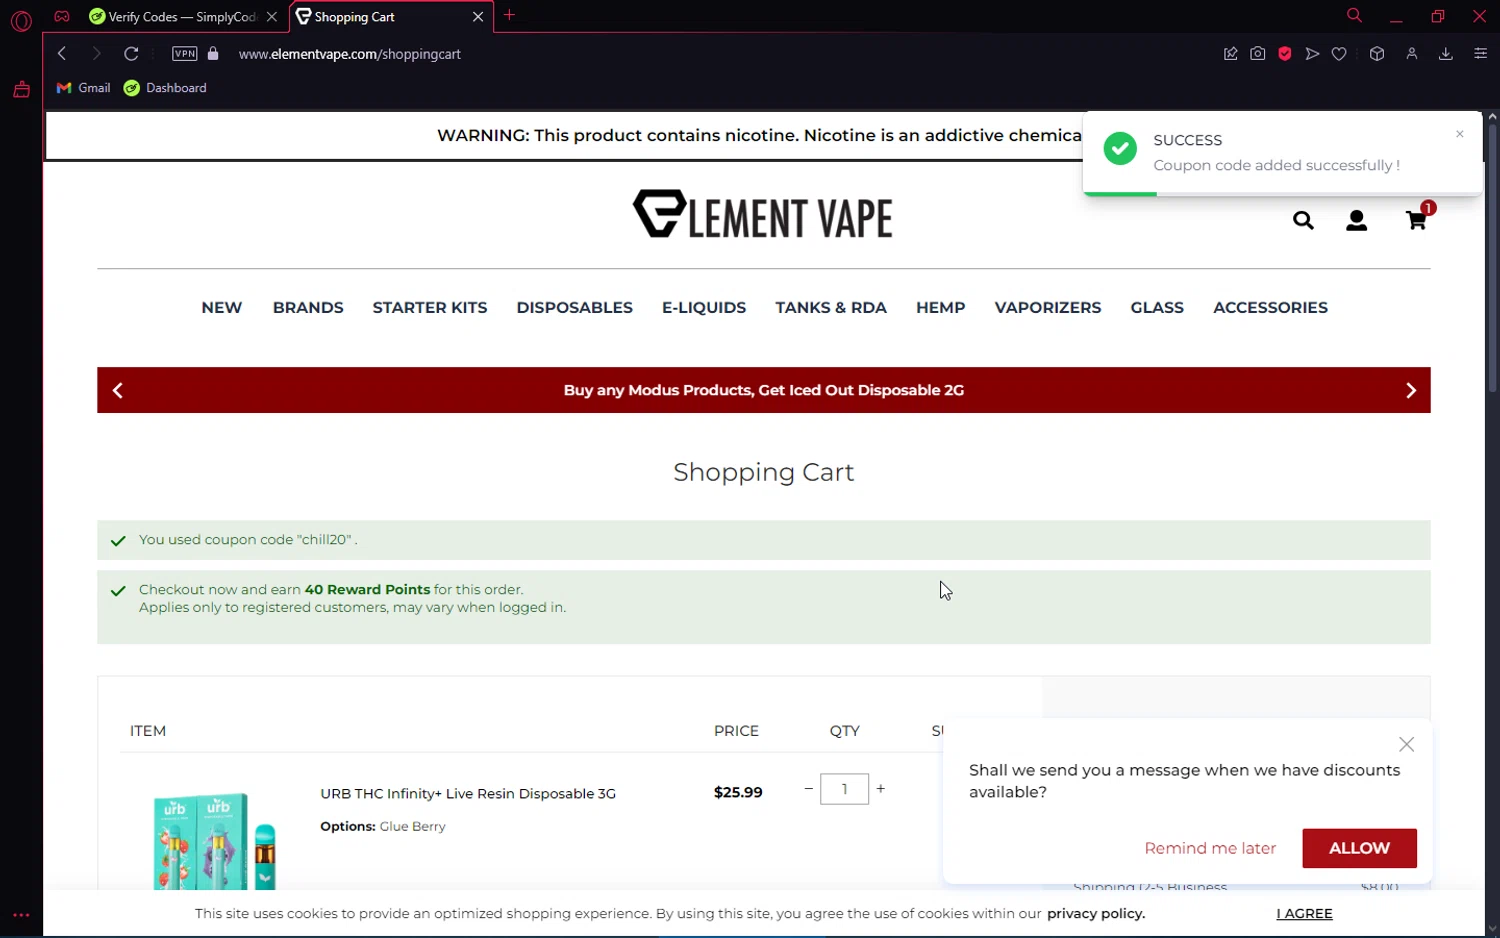Open downloads icon
Screen dimensions: 1500x938
point(1446,54)
